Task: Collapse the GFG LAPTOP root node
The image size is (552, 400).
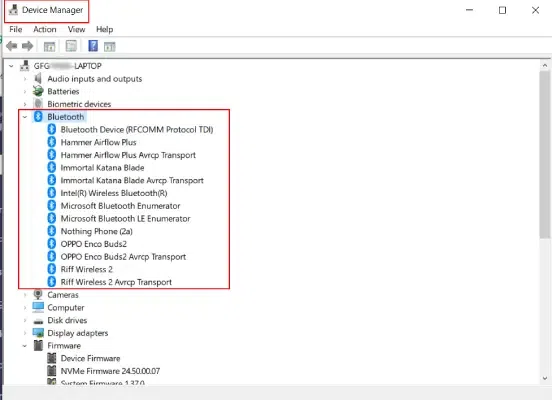Action: [x=11, y=66]
